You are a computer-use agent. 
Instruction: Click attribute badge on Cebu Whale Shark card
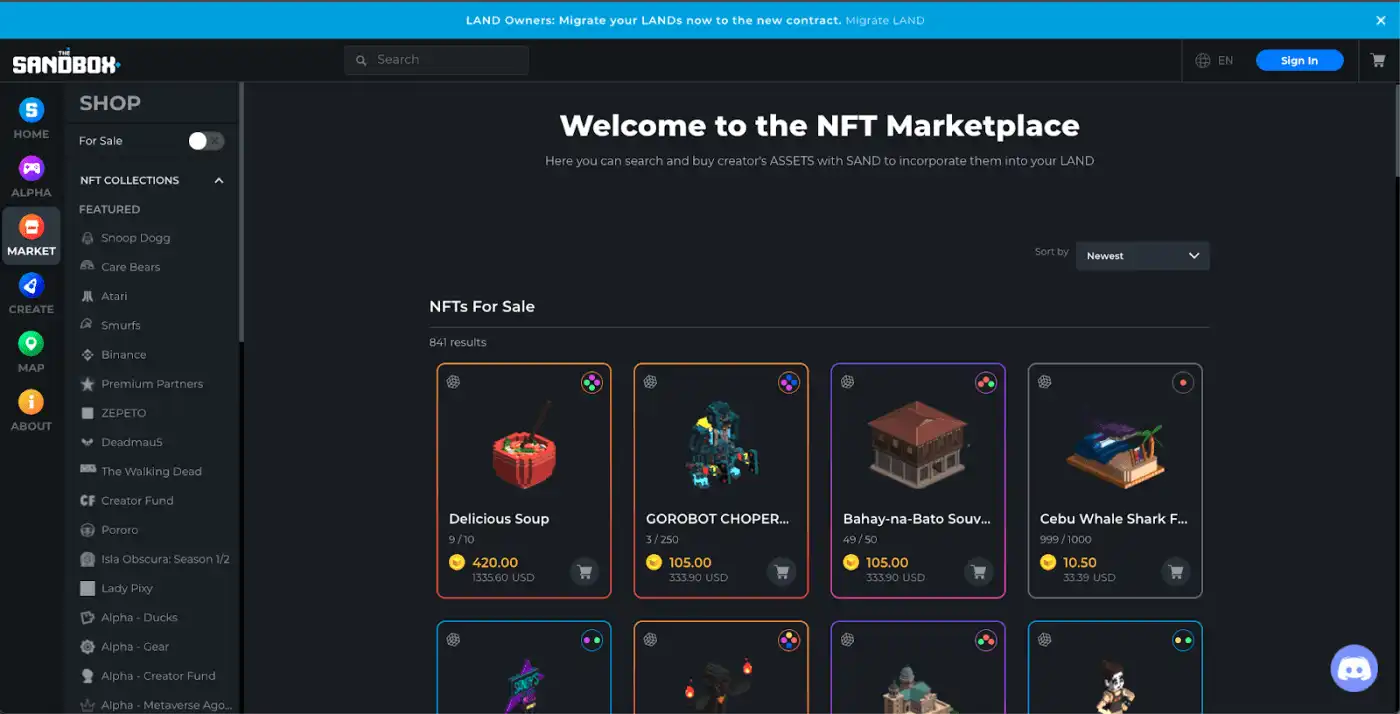pos(1183,383)
